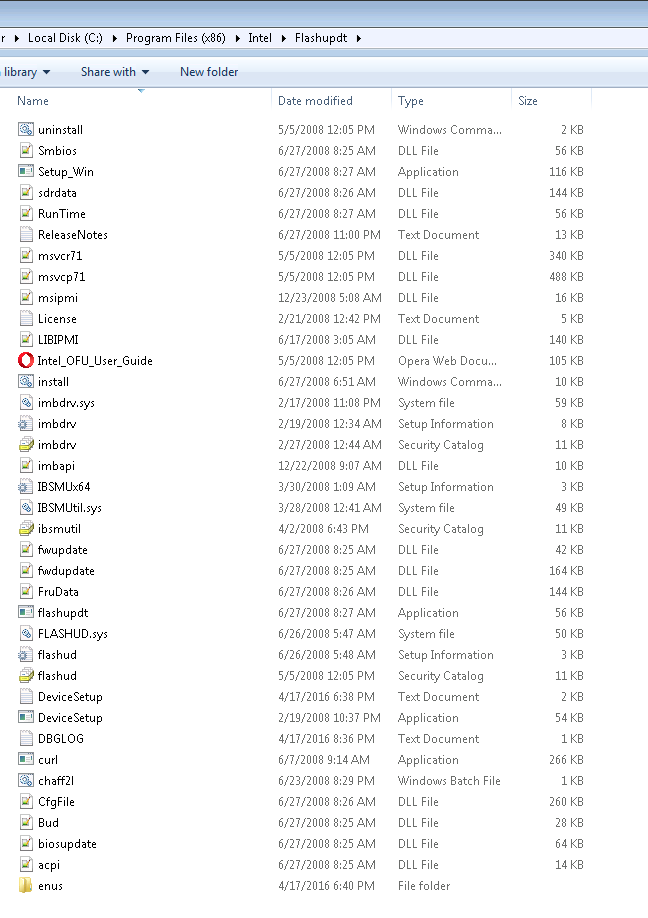Expand breadcrumb arrow after Program Files (x86)
Image resolution: width=648 pixels, height=918 pixels.
point(238,38)
